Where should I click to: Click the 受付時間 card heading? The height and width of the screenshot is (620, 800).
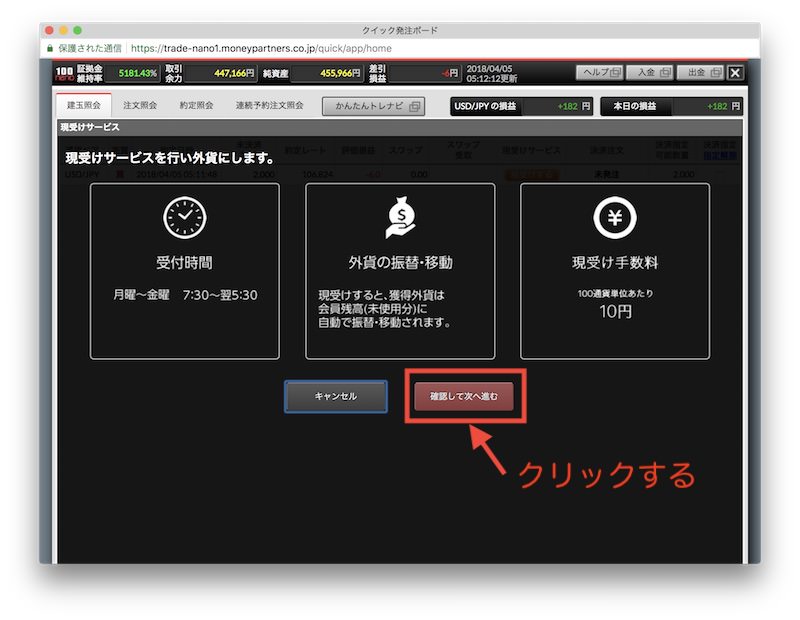(x=184, y=263)
